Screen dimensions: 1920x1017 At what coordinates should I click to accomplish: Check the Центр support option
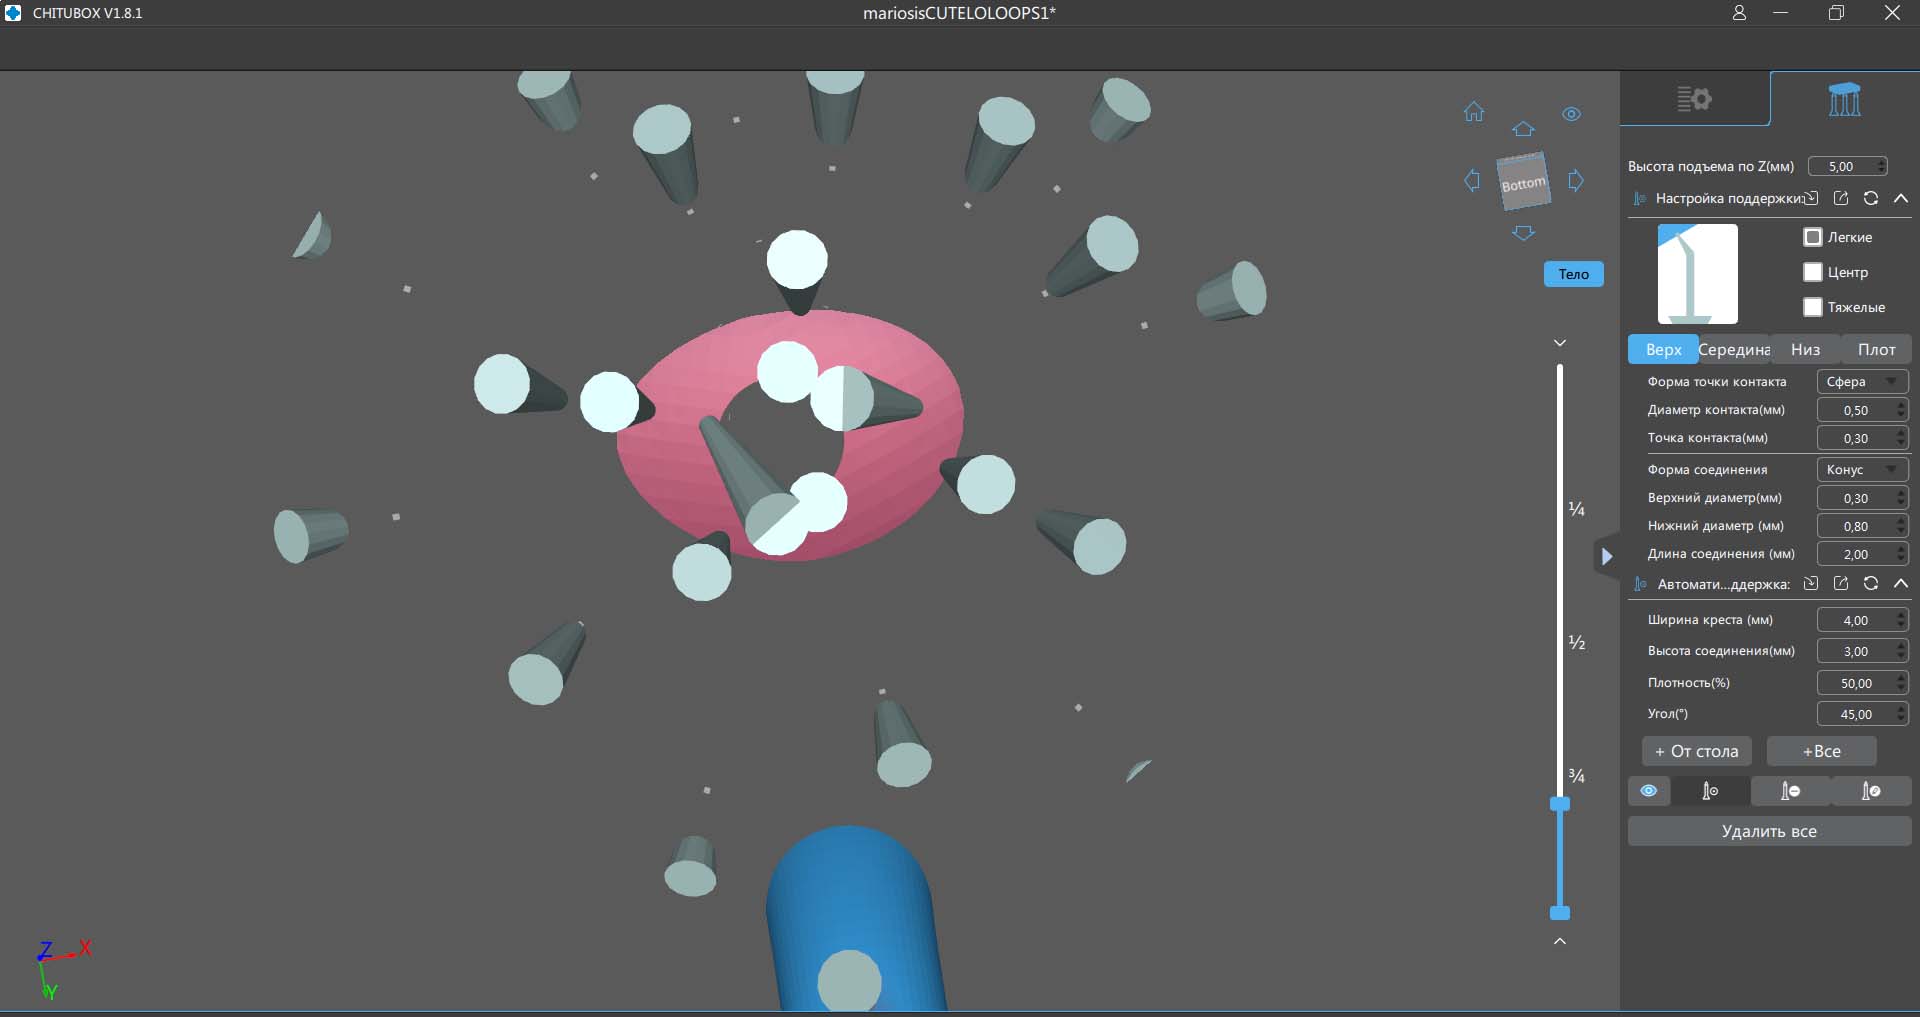coord(1812,272)
